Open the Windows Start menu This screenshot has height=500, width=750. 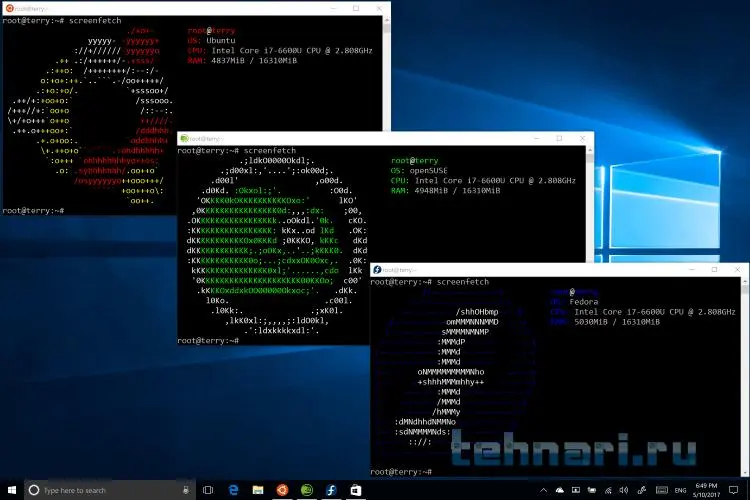pos(12,490)
